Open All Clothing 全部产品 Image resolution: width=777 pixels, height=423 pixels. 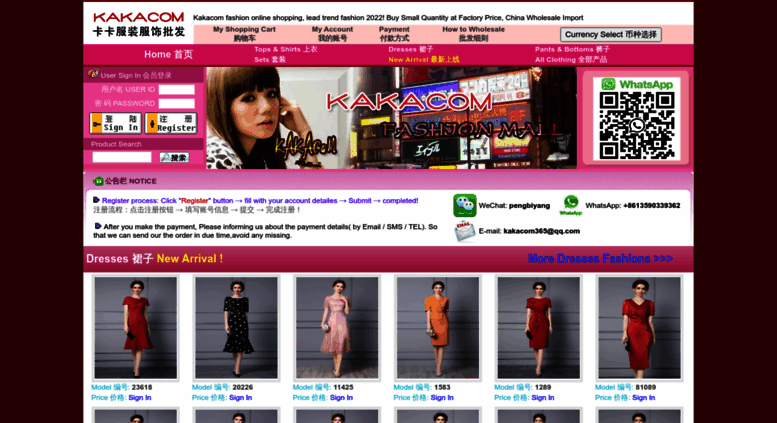click(571, 59)
